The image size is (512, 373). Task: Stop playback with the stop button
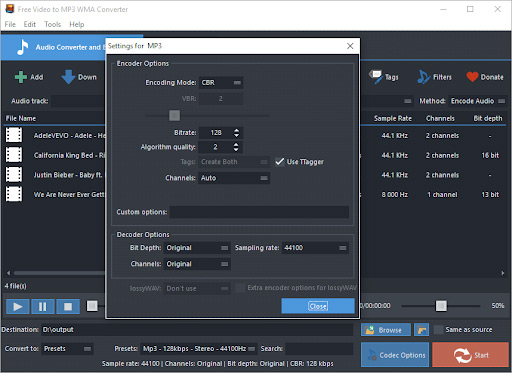click(68, 306)
